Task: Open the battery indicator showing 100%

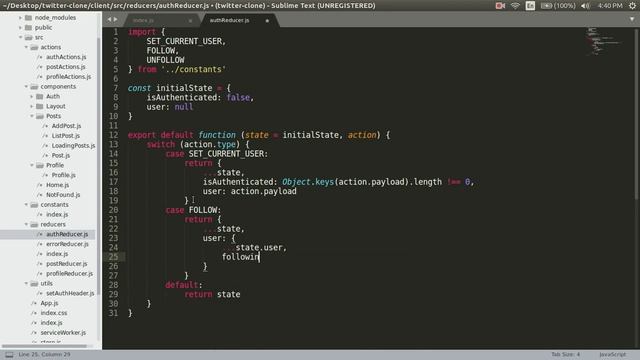Action: click(x=558, y=6)
